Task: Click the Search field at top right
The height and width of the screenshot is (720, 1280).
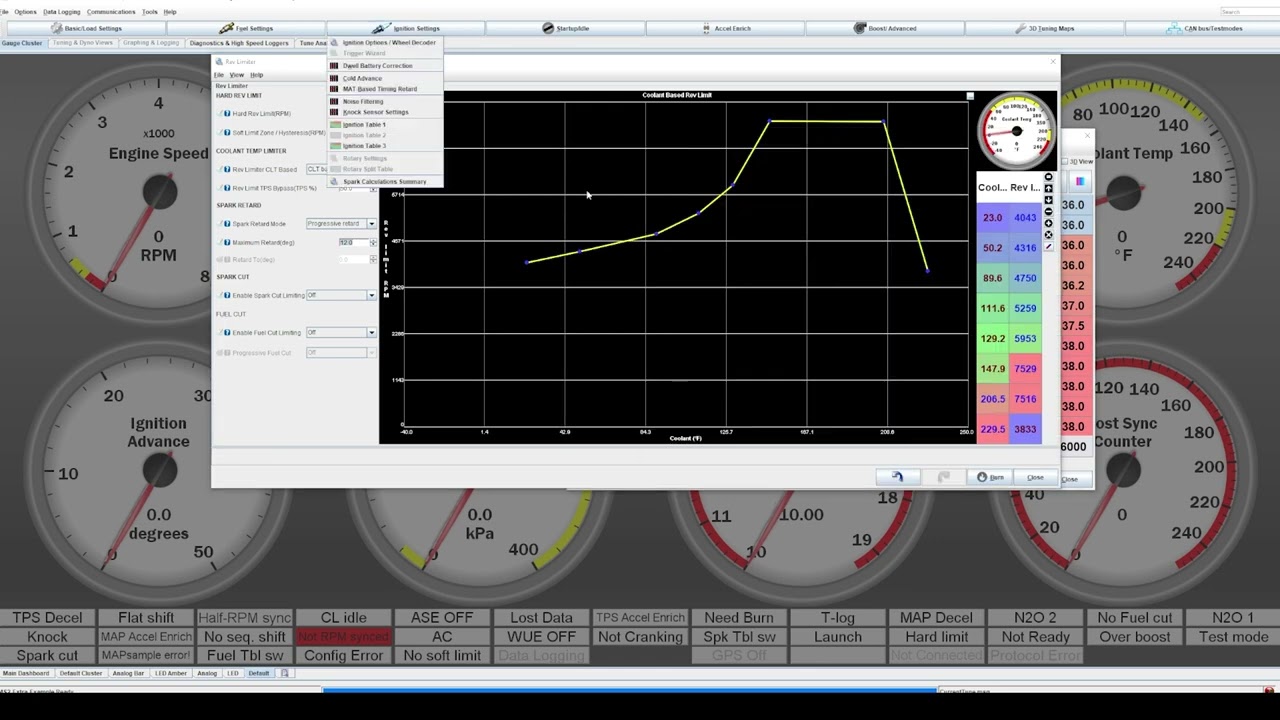Action: (1248, 12)
